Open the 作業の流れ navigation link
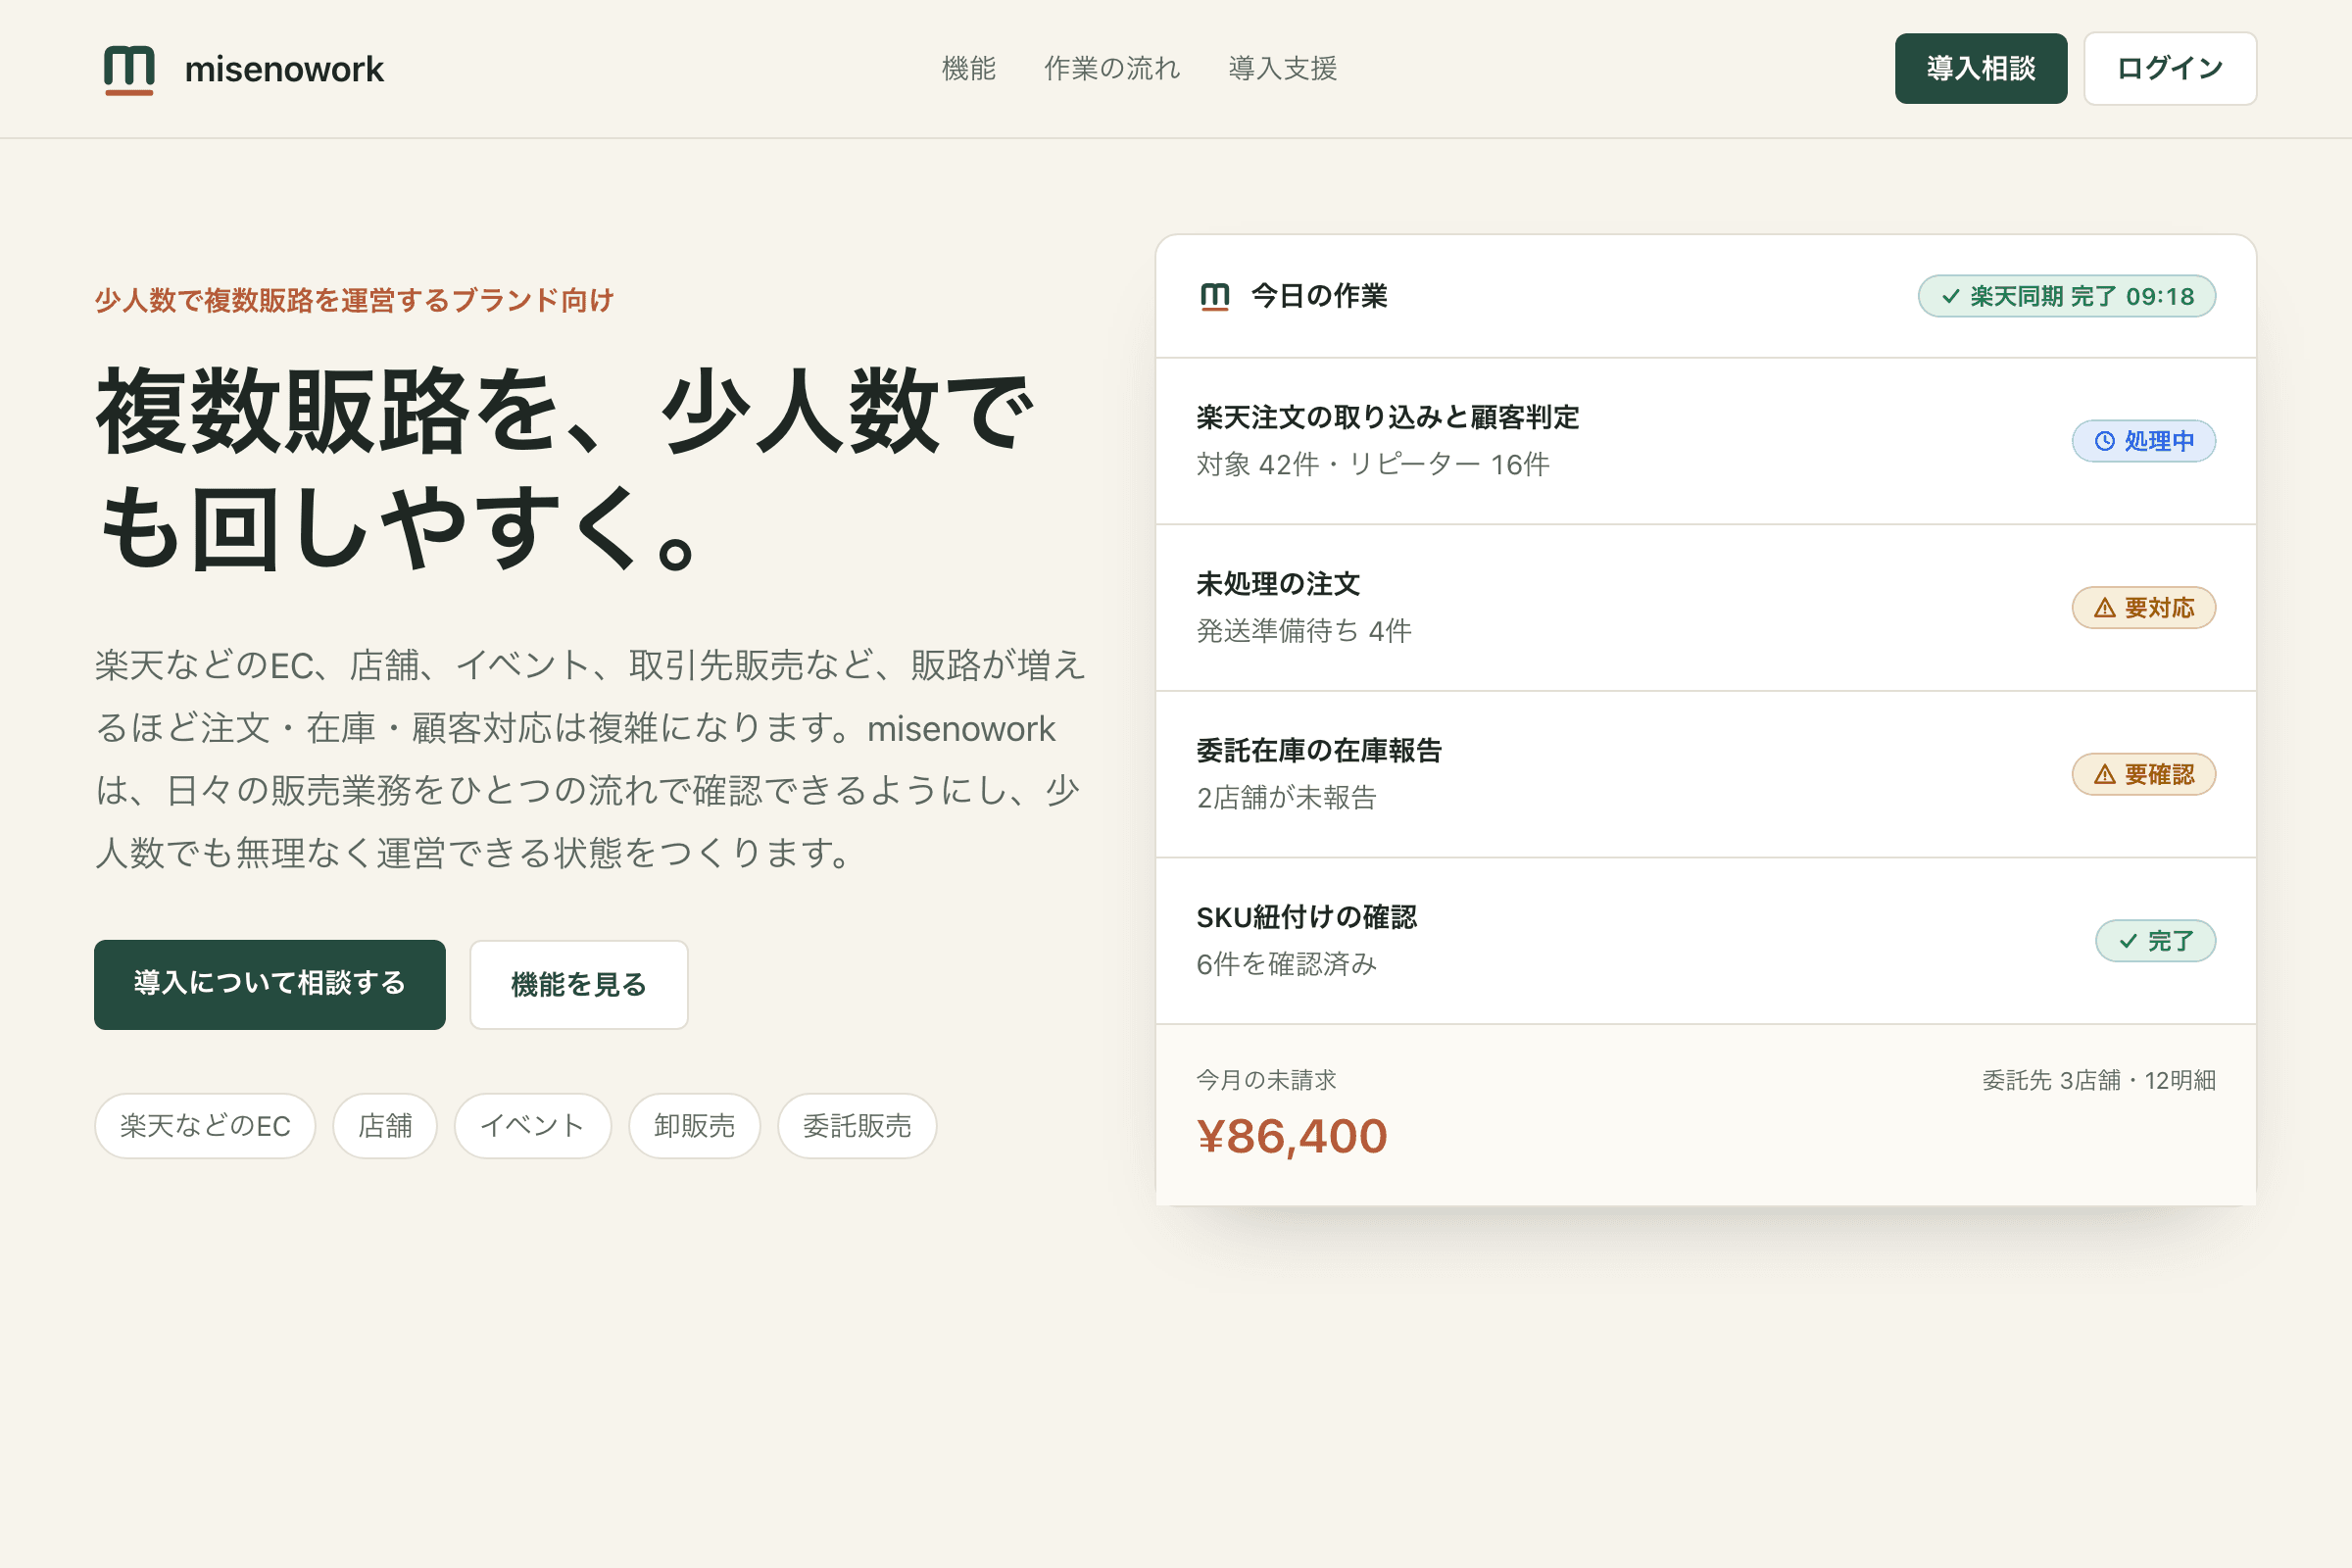This screenshot has width=2352, height=1568. pyautogui.click(x=1112, y=68)
